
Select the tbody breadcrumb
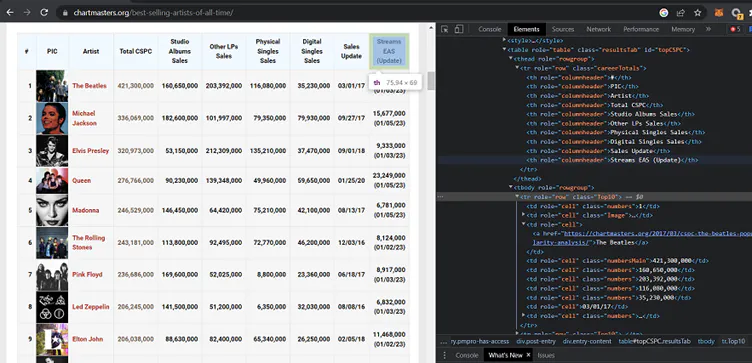706,341
